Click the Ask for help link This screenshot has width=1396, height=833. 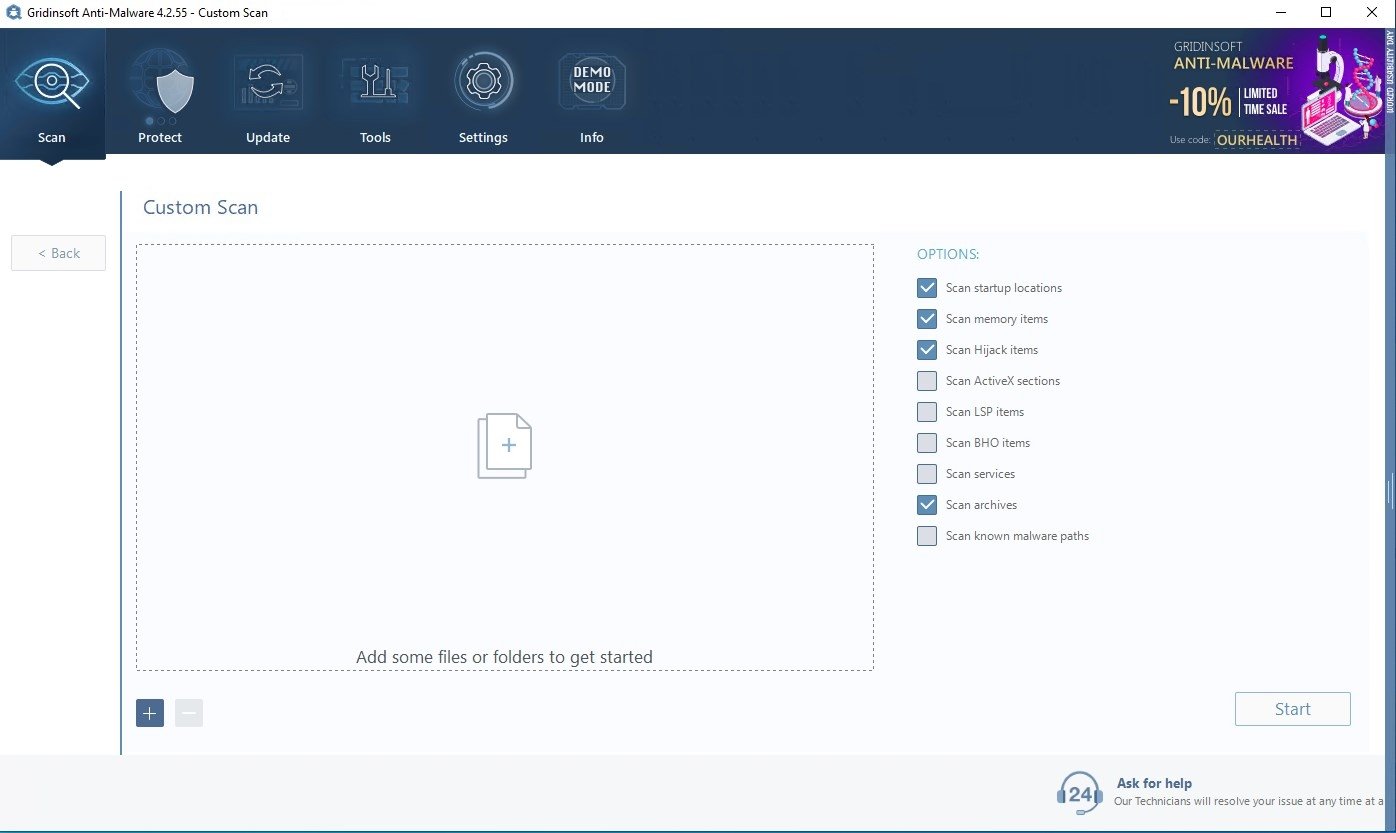pyautogui.click(x=1154, y=783)
